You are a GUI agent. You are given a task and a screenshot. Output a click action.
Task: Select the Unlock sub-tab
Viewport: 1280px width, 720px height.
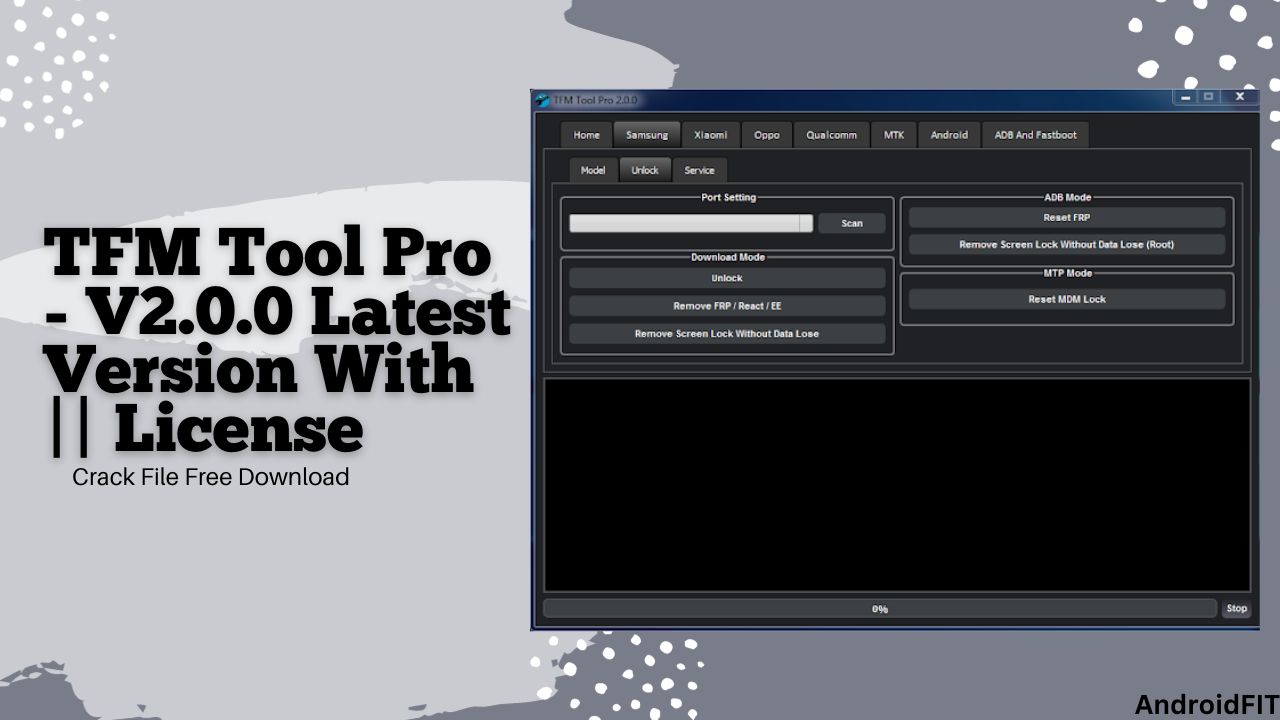point(645,170)
